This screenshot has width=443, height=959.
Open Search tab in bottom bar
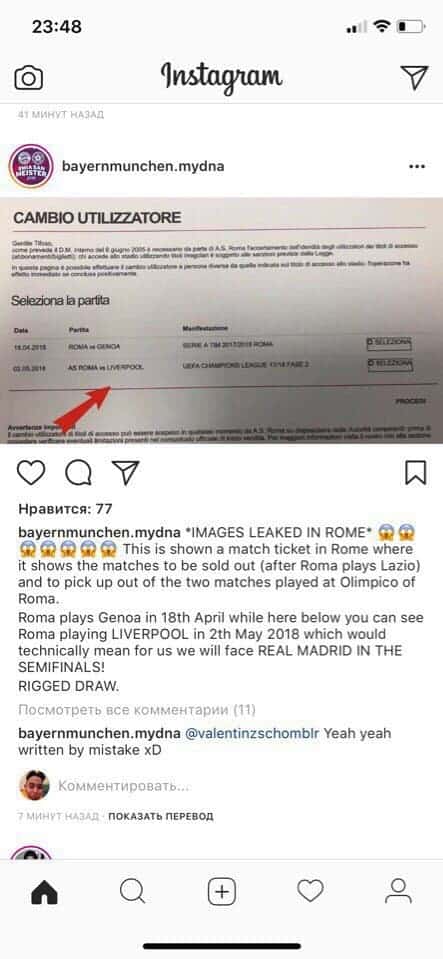click(133, 892)
